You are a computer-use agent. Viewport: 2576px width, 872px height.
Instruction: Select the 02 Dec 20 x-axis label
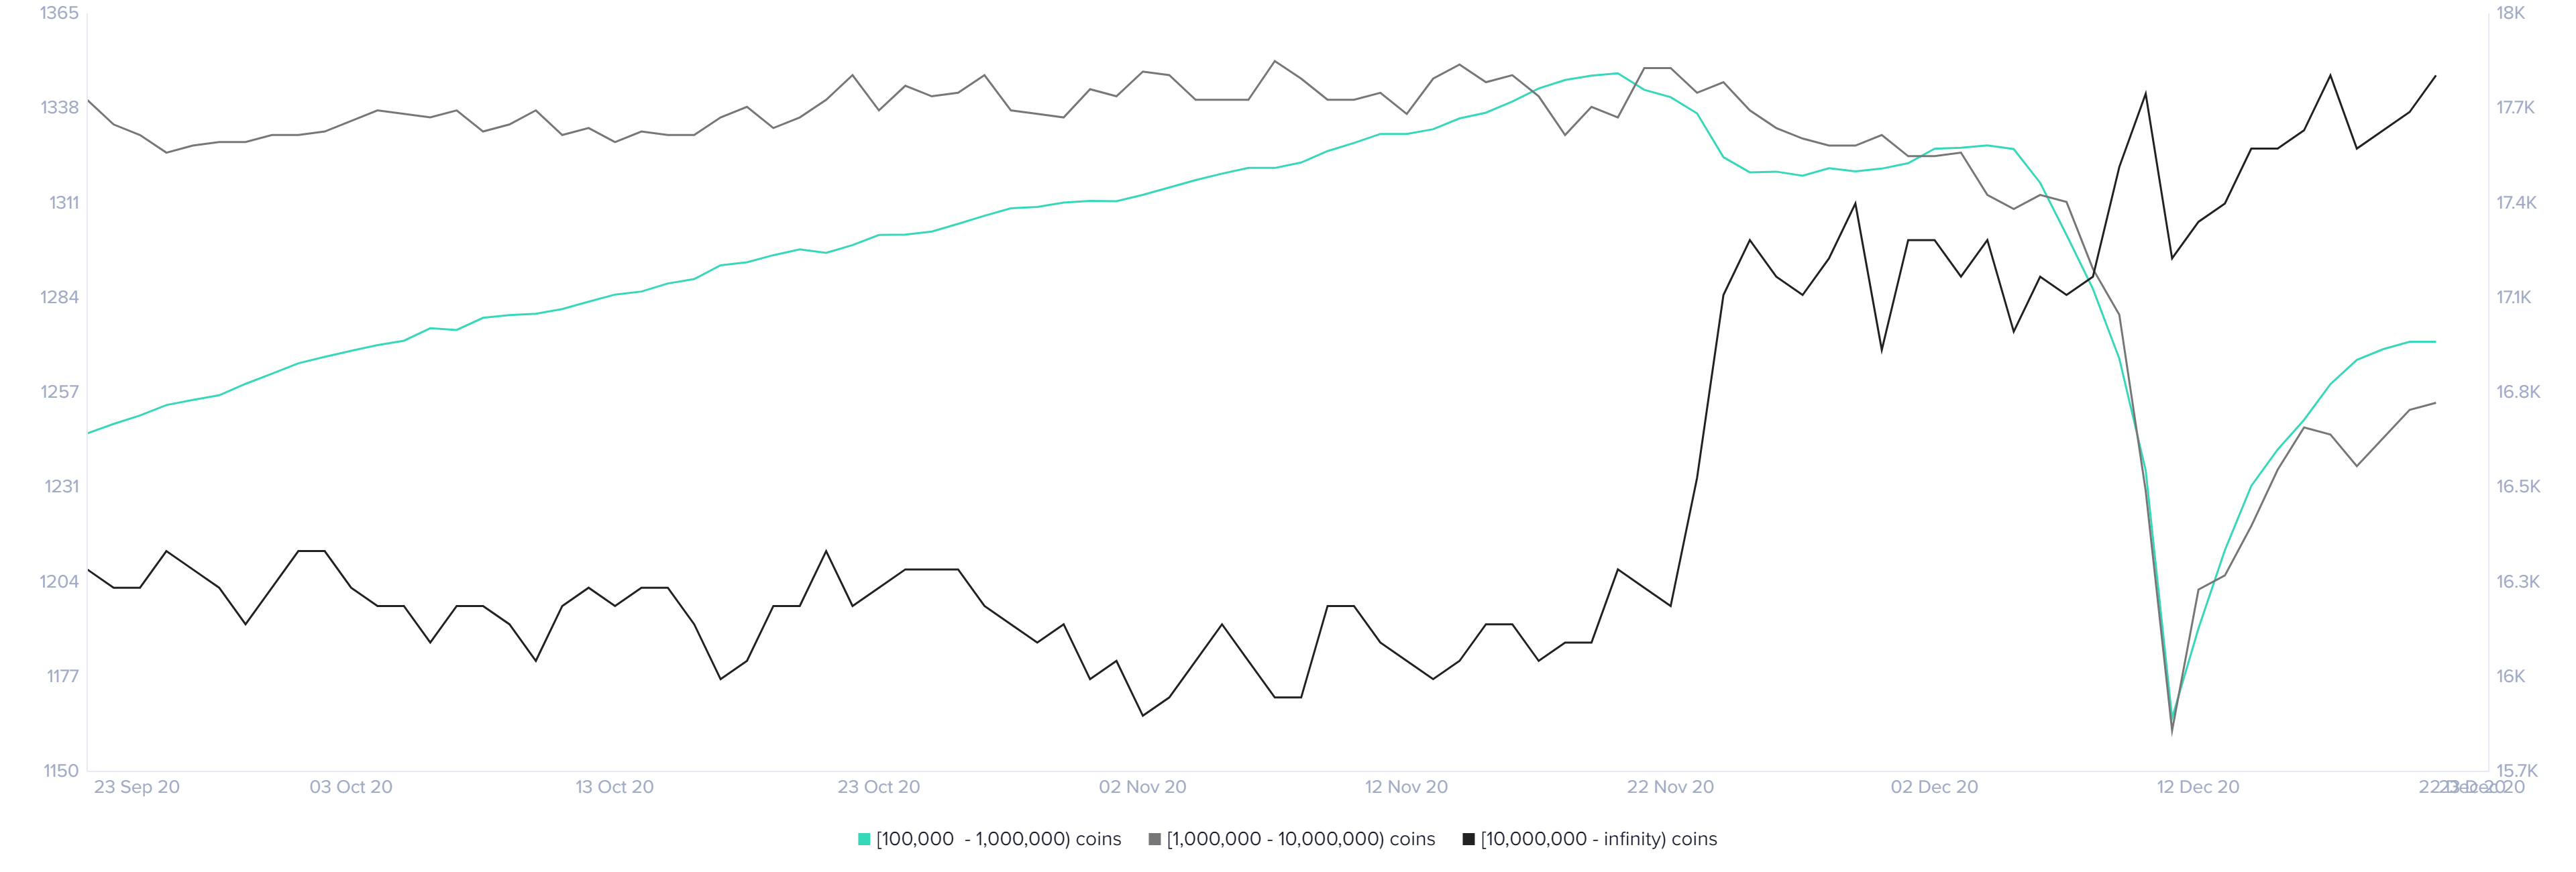coord(1934,787)
